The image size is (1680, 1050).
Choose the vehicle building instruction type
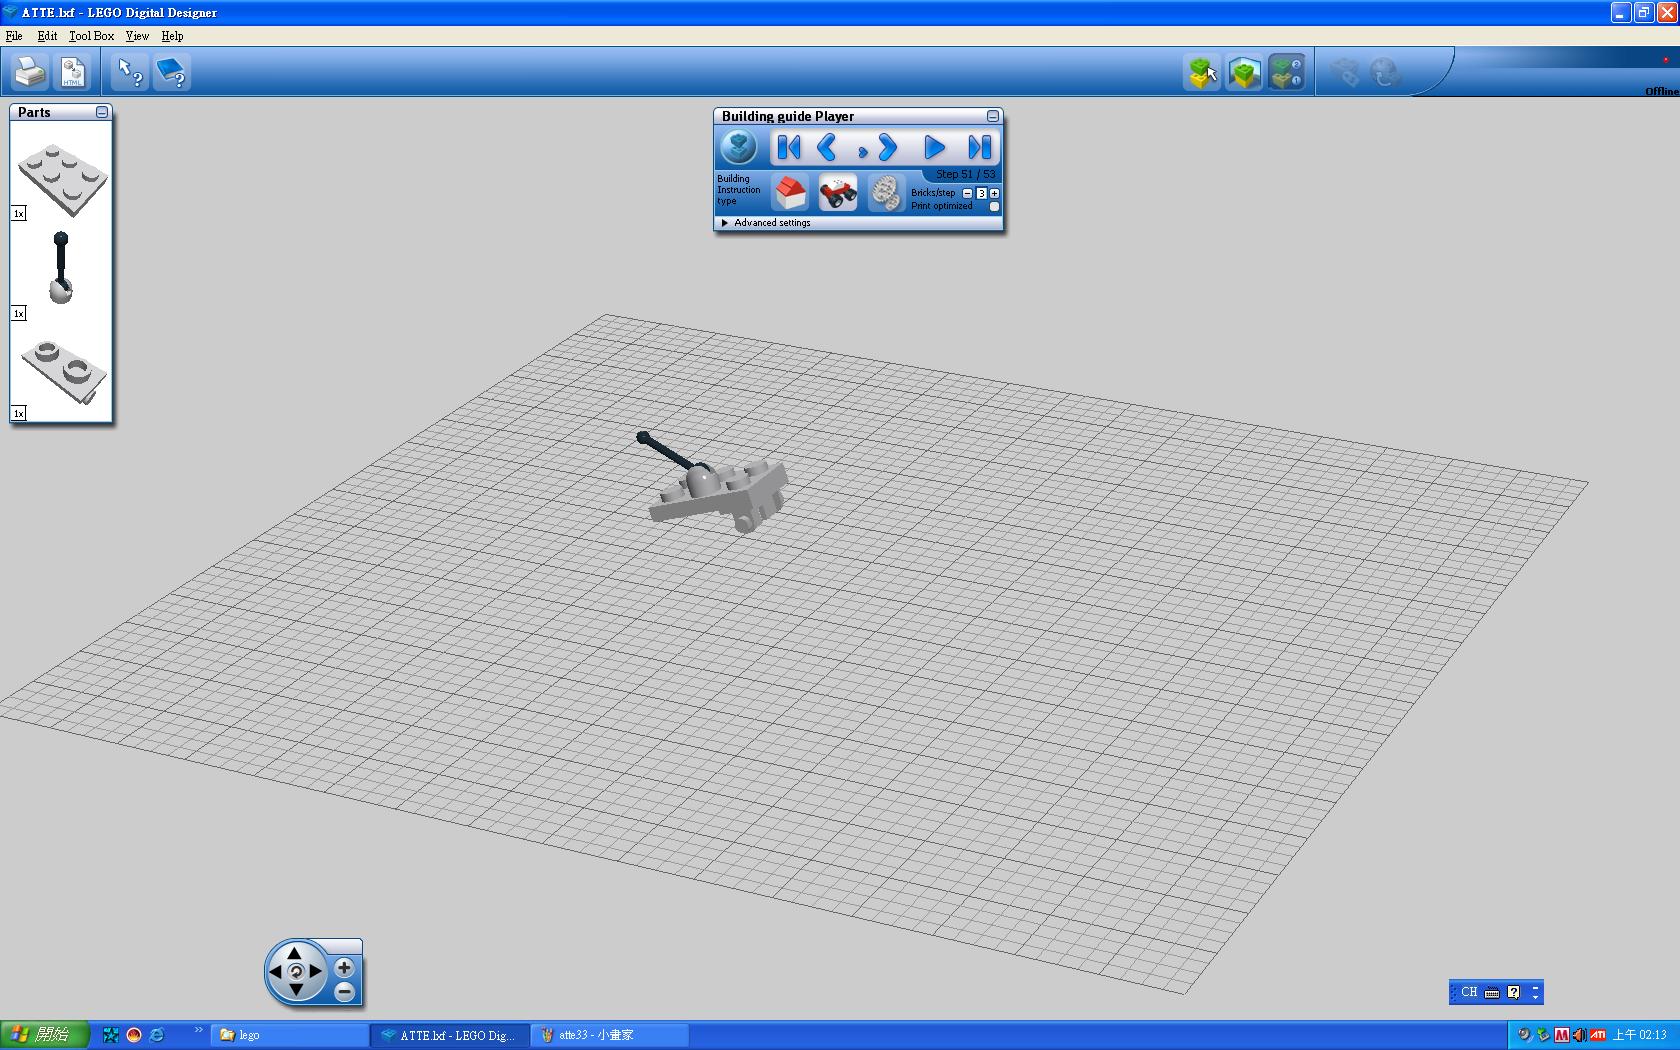point(838,192)
